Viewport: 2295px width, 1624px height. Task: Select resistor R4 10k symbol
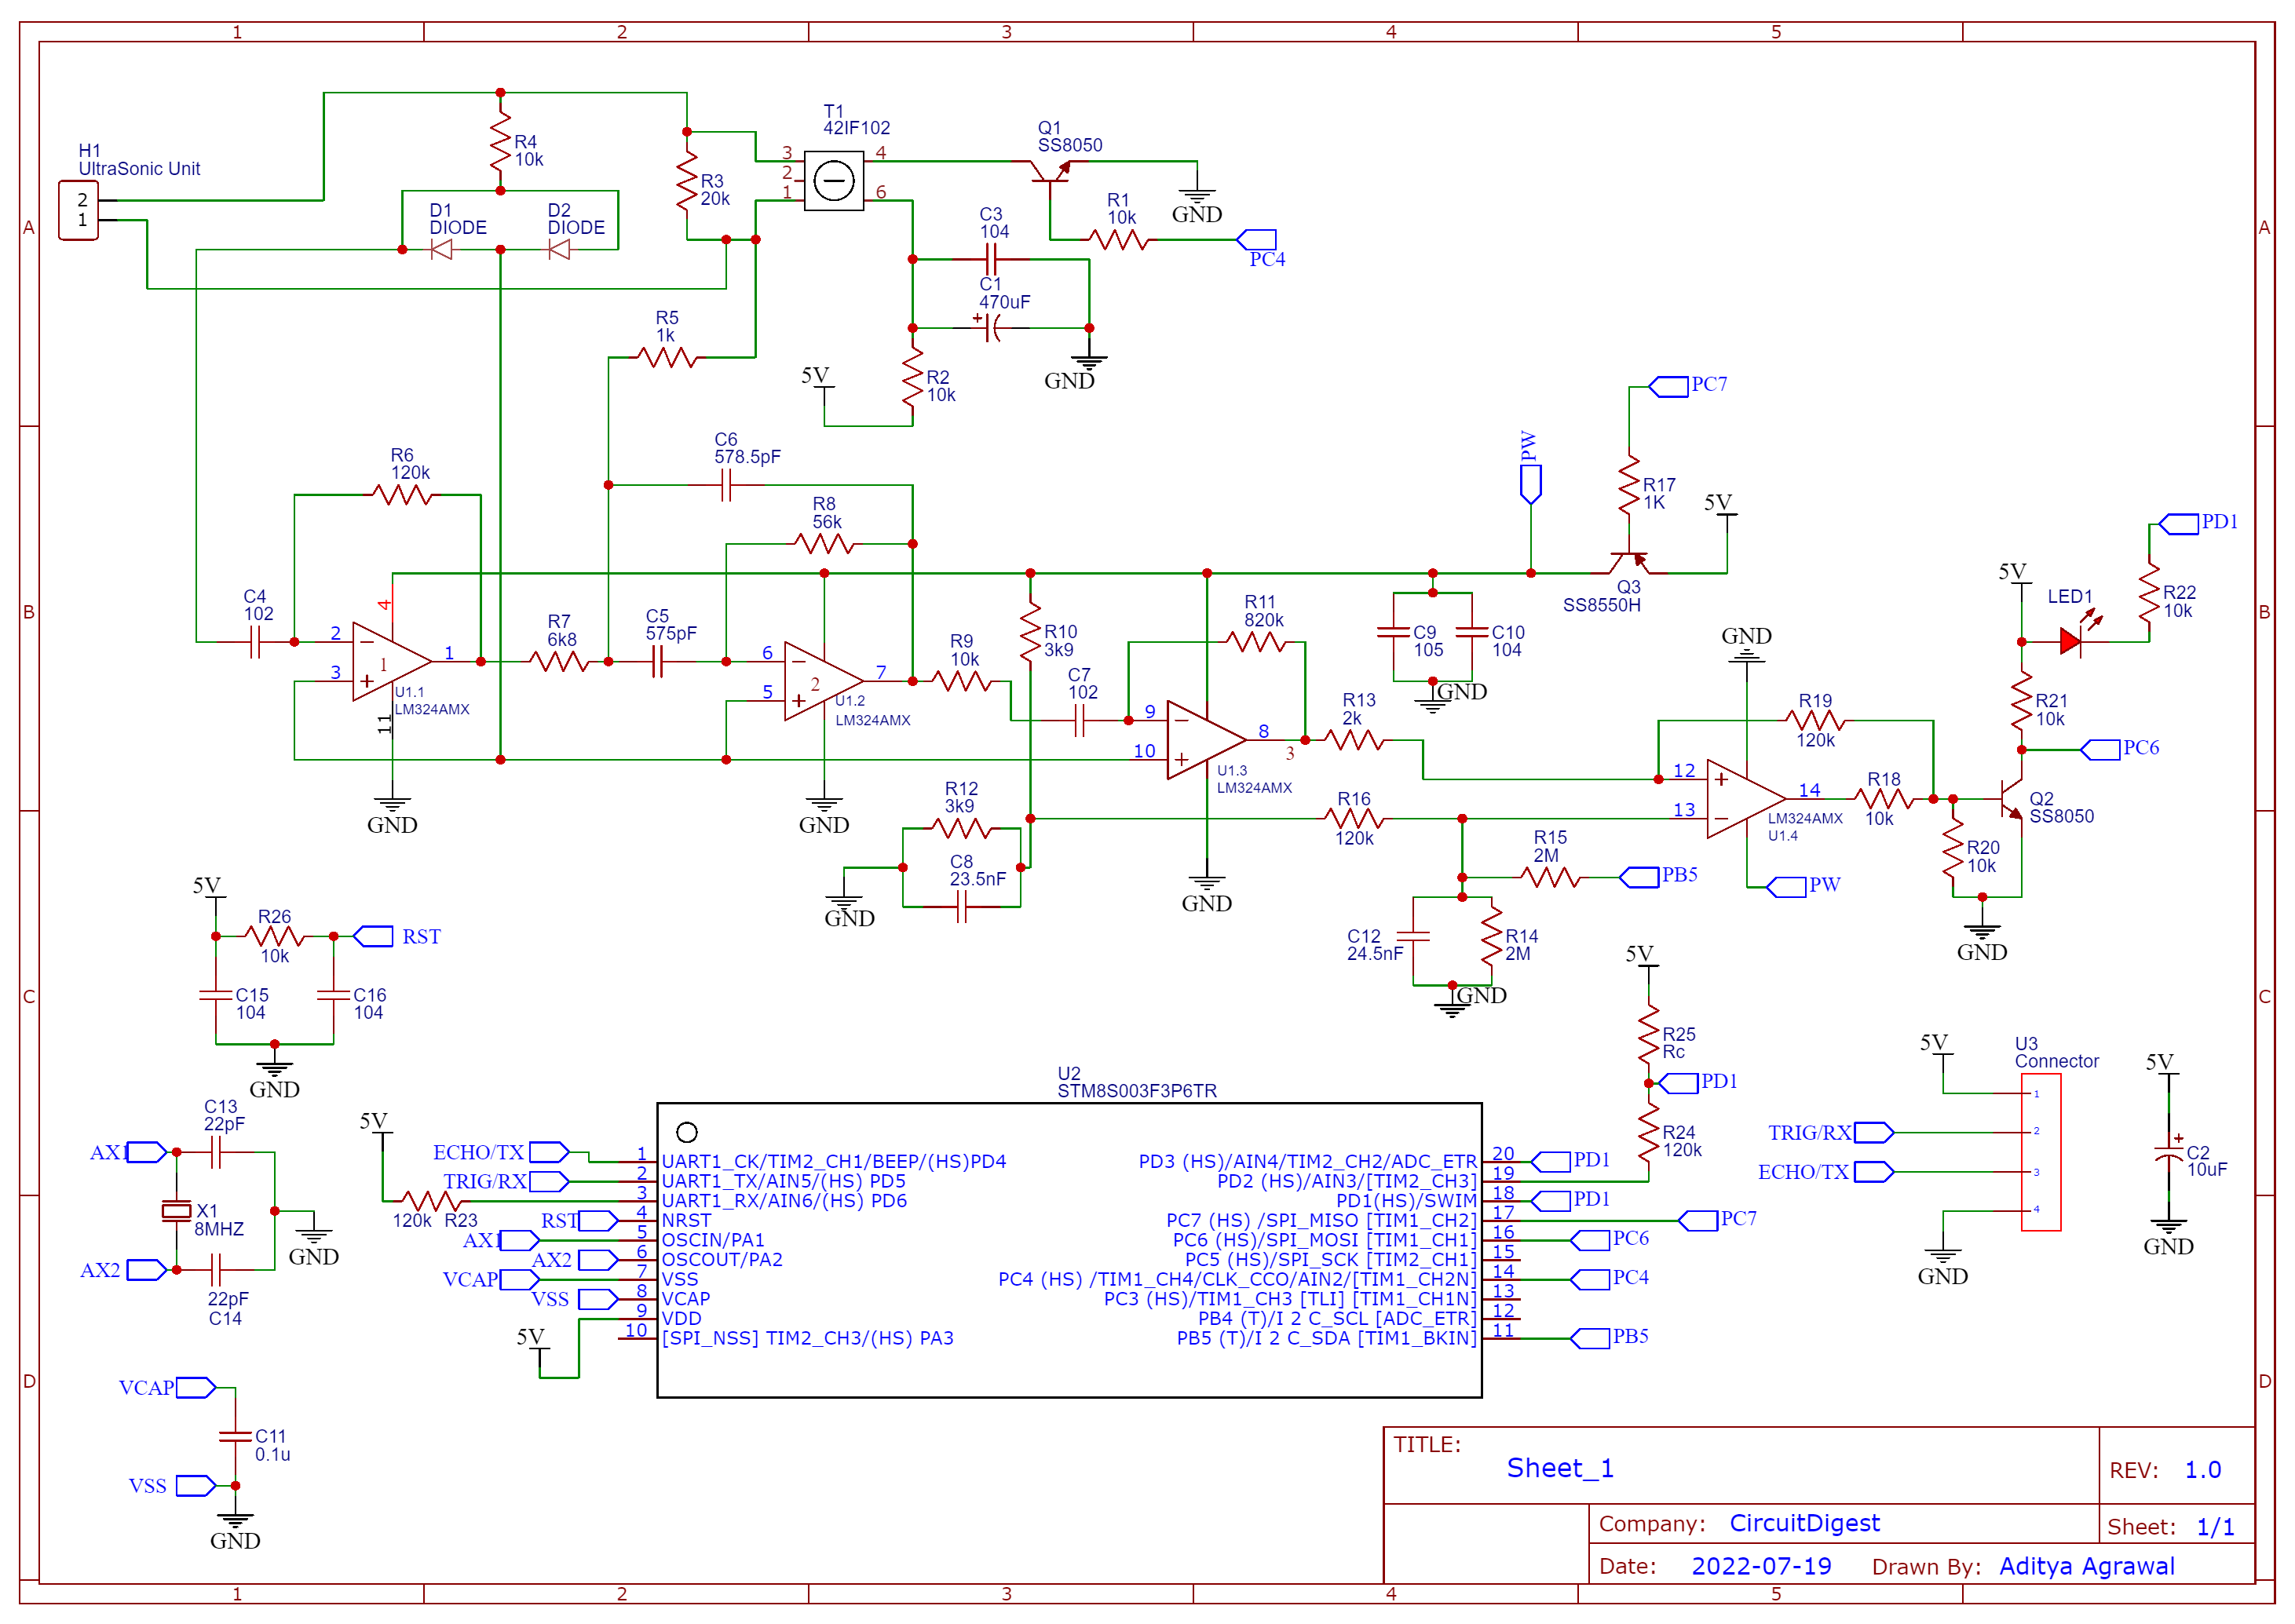[500, 142]
